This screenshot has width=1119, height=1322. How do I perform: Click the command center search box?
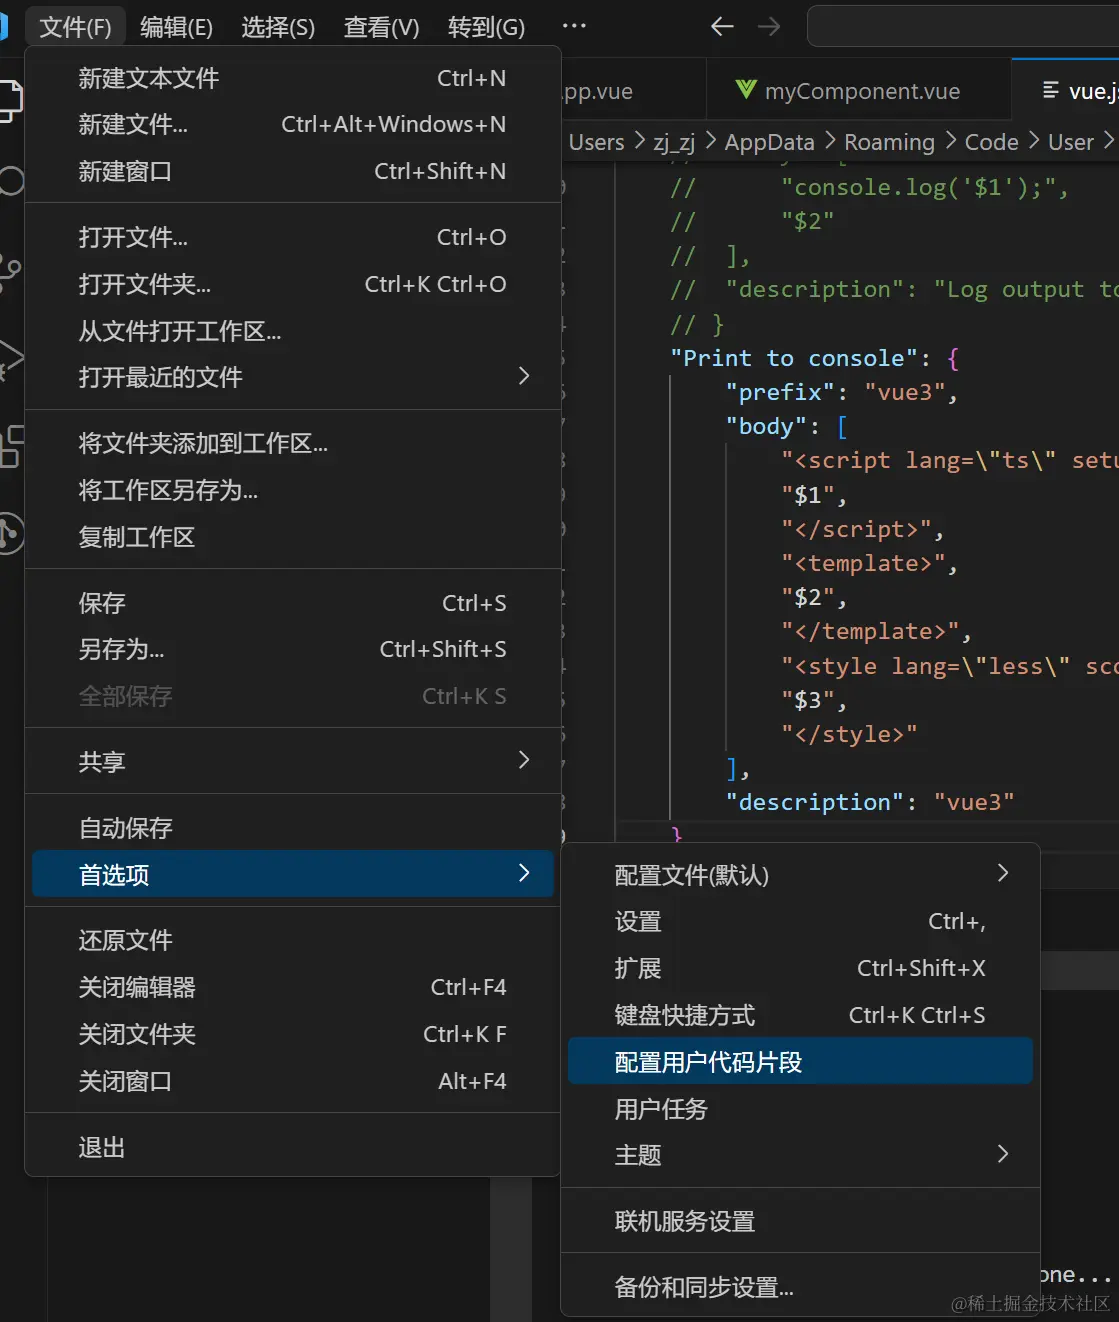point(960,27)
